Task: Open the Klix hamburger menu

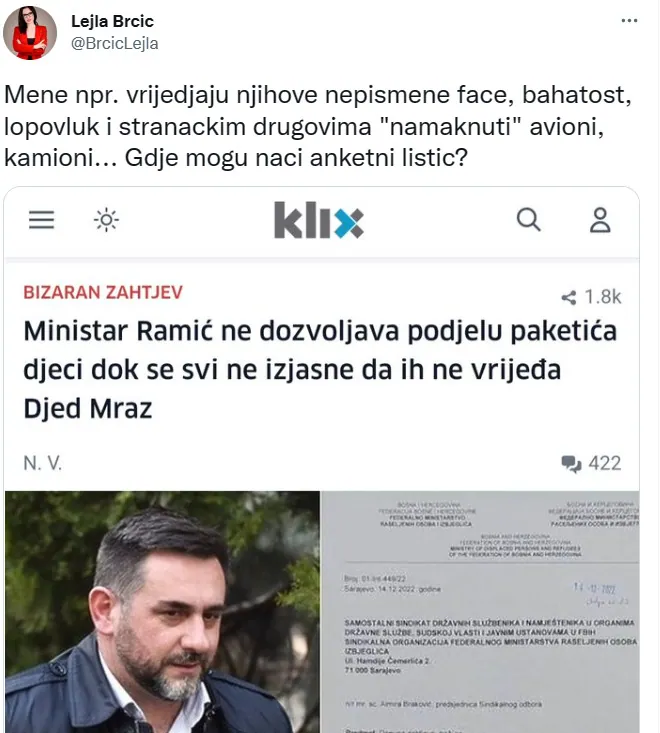Action: pos(42,220)
